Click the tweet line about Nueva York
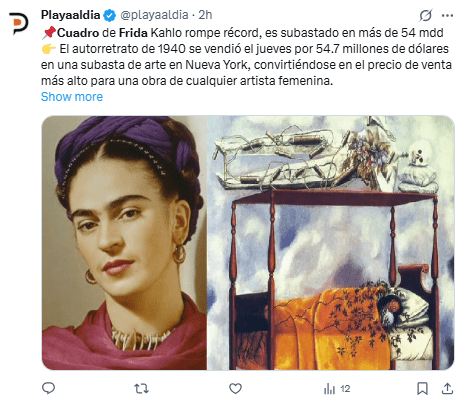 (246, 65)
